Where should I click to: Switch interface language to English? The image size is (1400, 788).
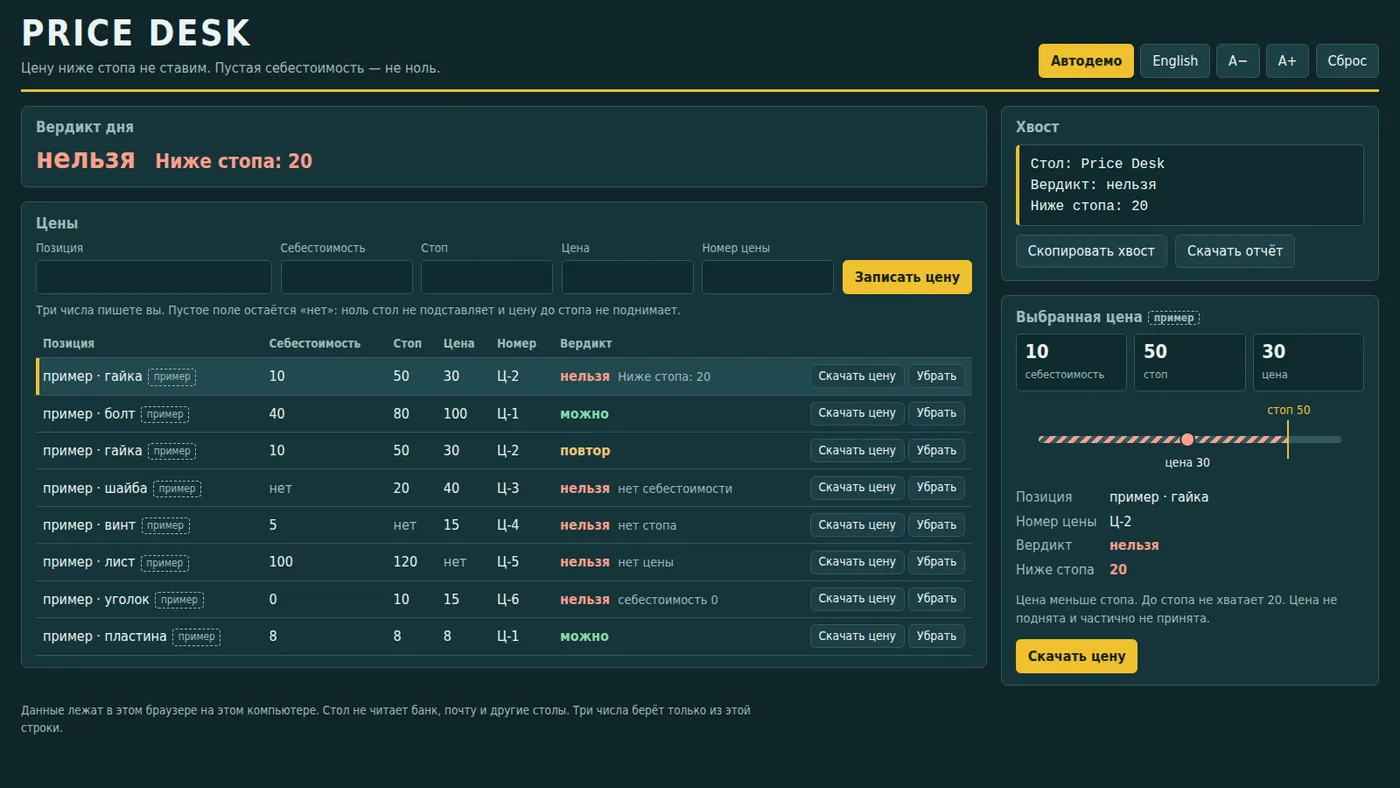pyautogui.click(x=1175, y=61)
